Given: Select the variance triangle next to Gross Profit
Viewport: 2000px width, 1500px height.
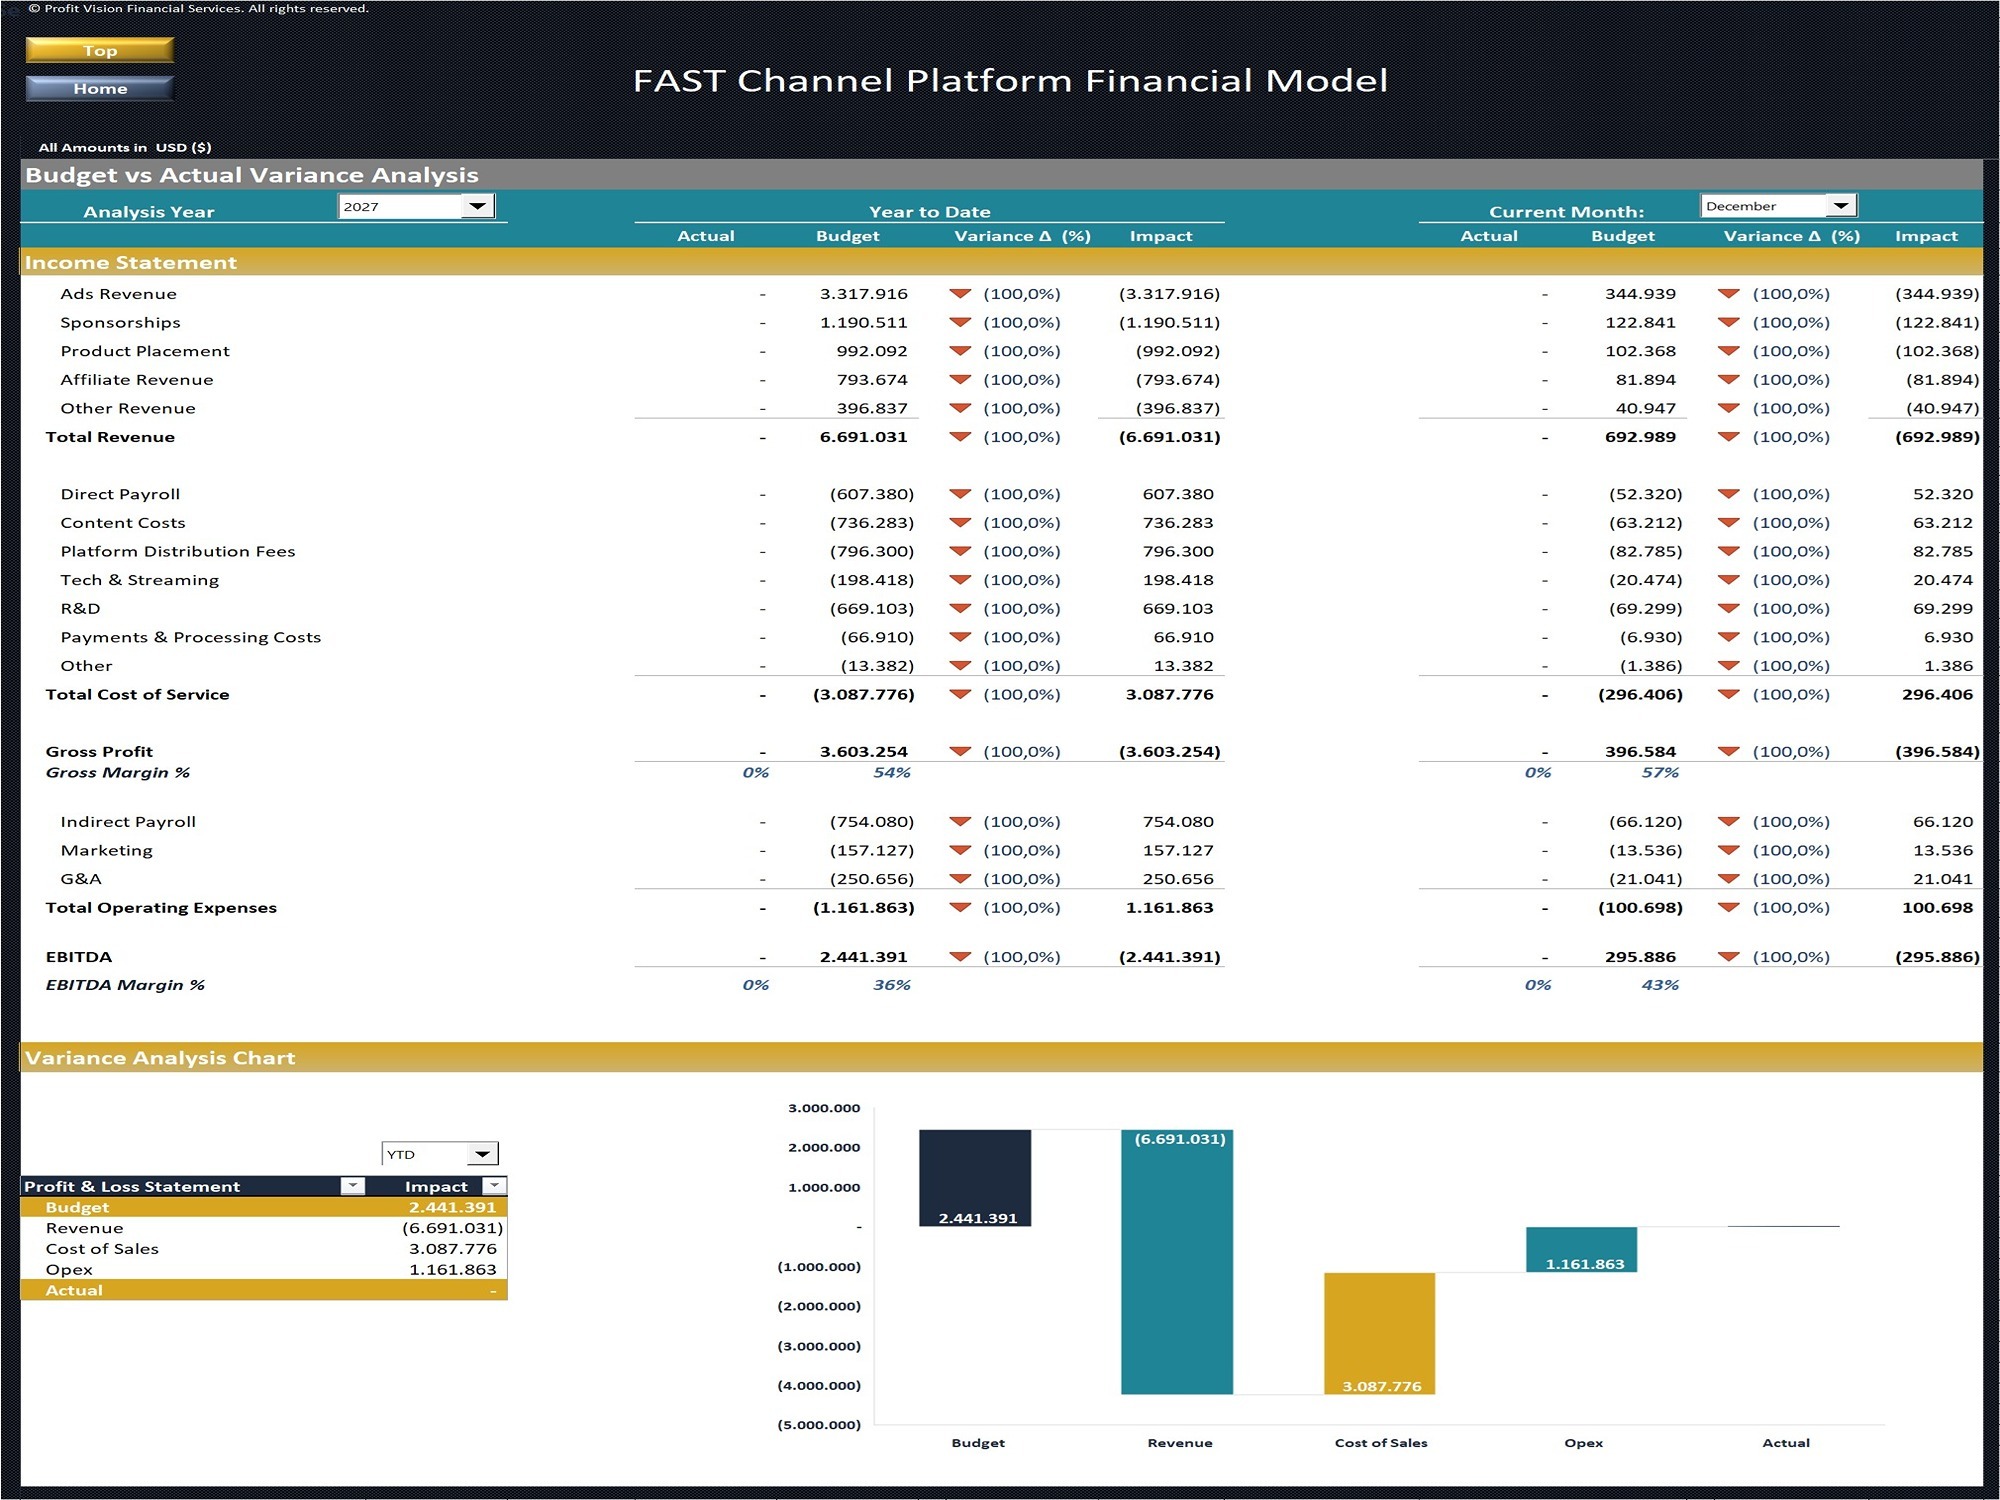Looking at the screenshot, I should 960,751.
